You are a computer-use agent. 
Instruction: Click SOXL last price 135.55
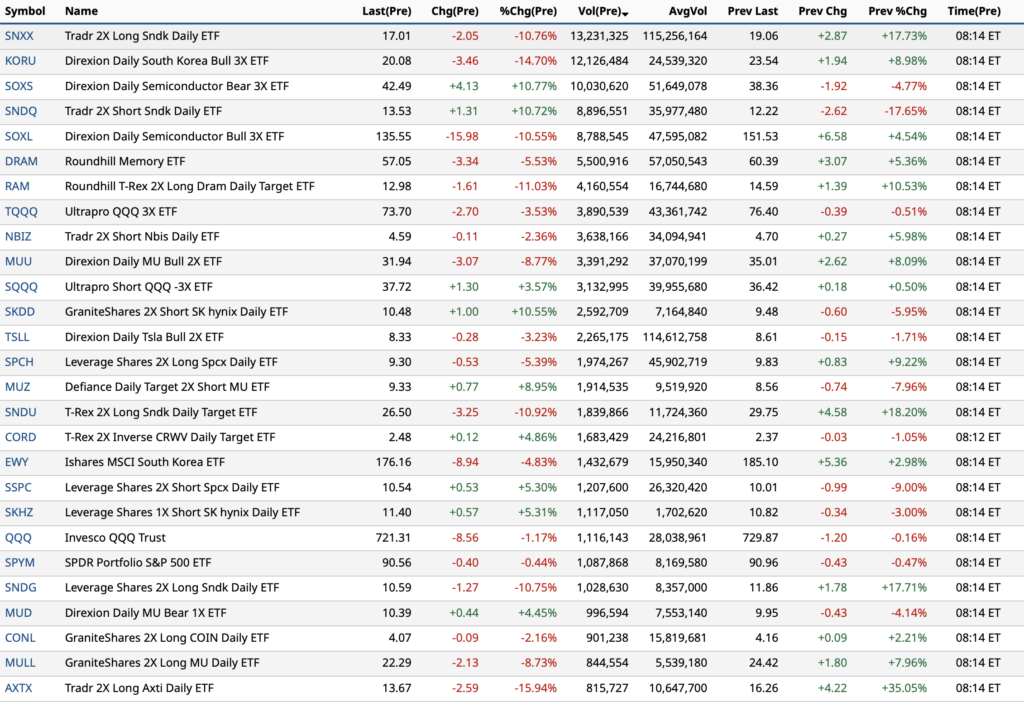393,136
